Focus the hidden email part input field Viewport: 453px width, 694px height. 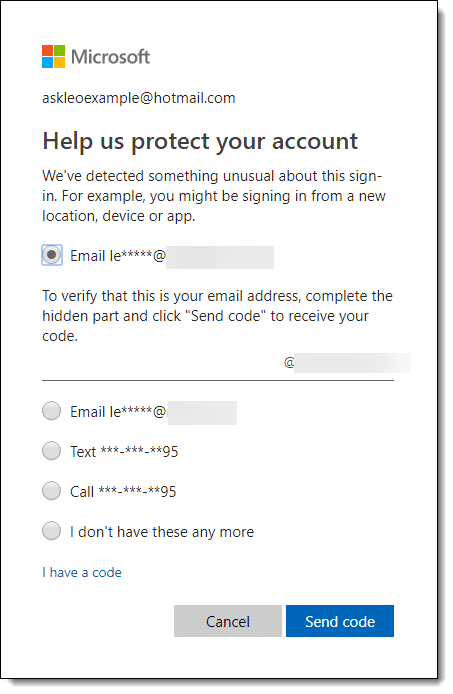(x=162, y=364)
